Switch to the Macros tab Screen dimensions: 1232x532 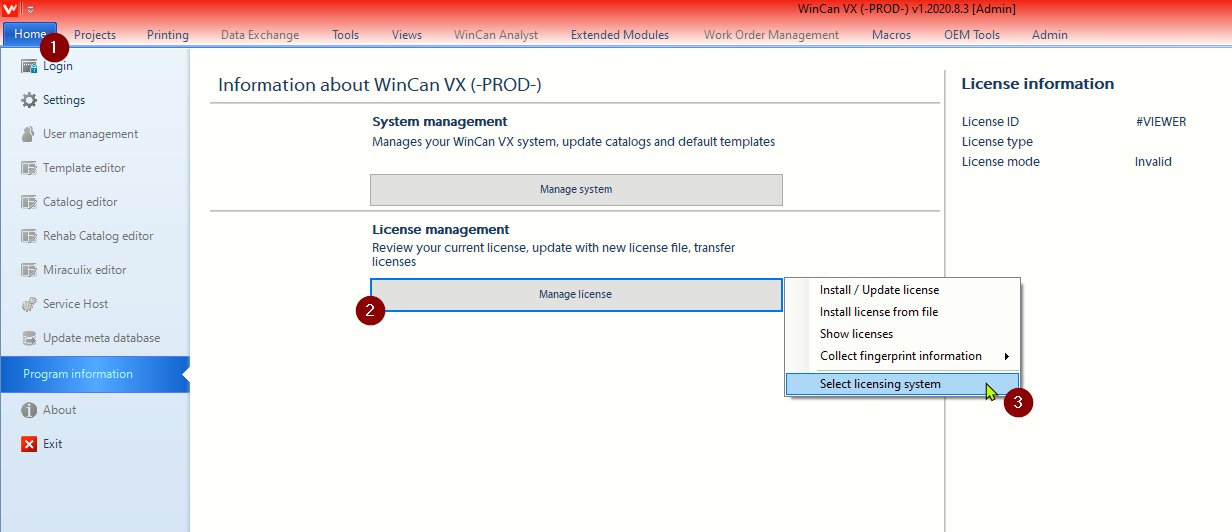tap(891, 34)
